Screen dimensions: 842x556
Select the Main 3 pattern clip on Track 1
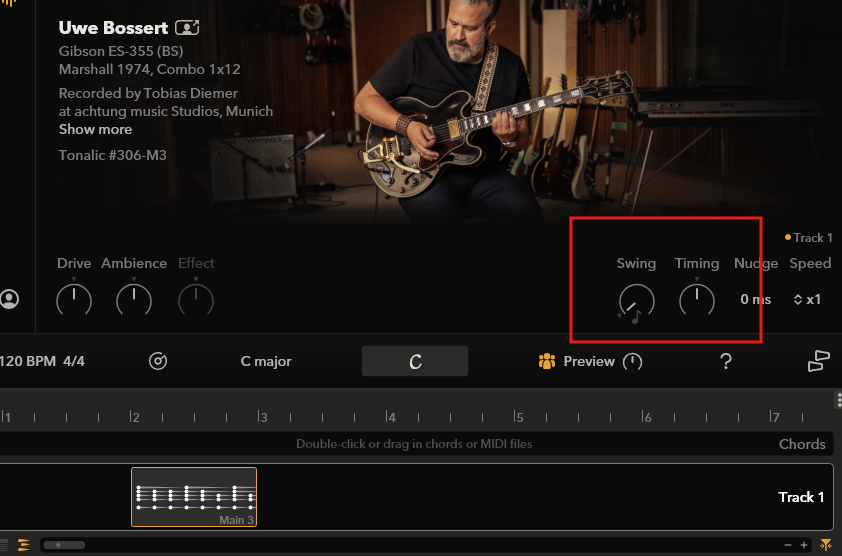point(194,496)
